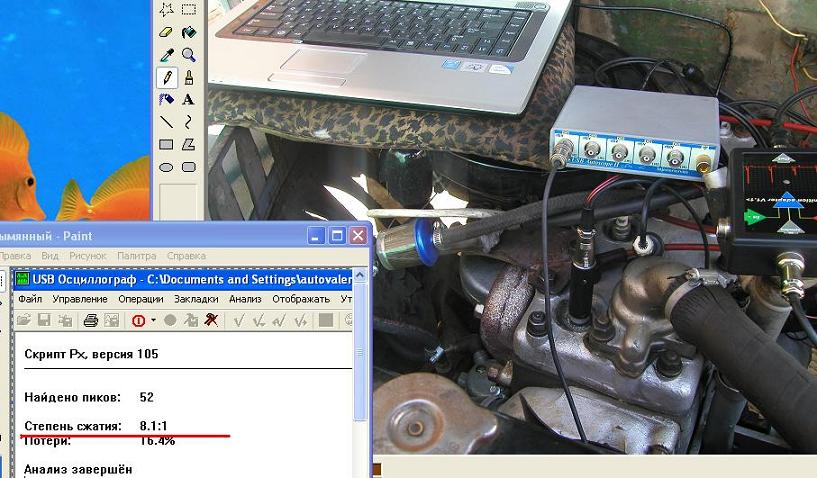Click the red power record button
Image resolution: width=817 pixels, height=478 pixels.
click(138, 320)
